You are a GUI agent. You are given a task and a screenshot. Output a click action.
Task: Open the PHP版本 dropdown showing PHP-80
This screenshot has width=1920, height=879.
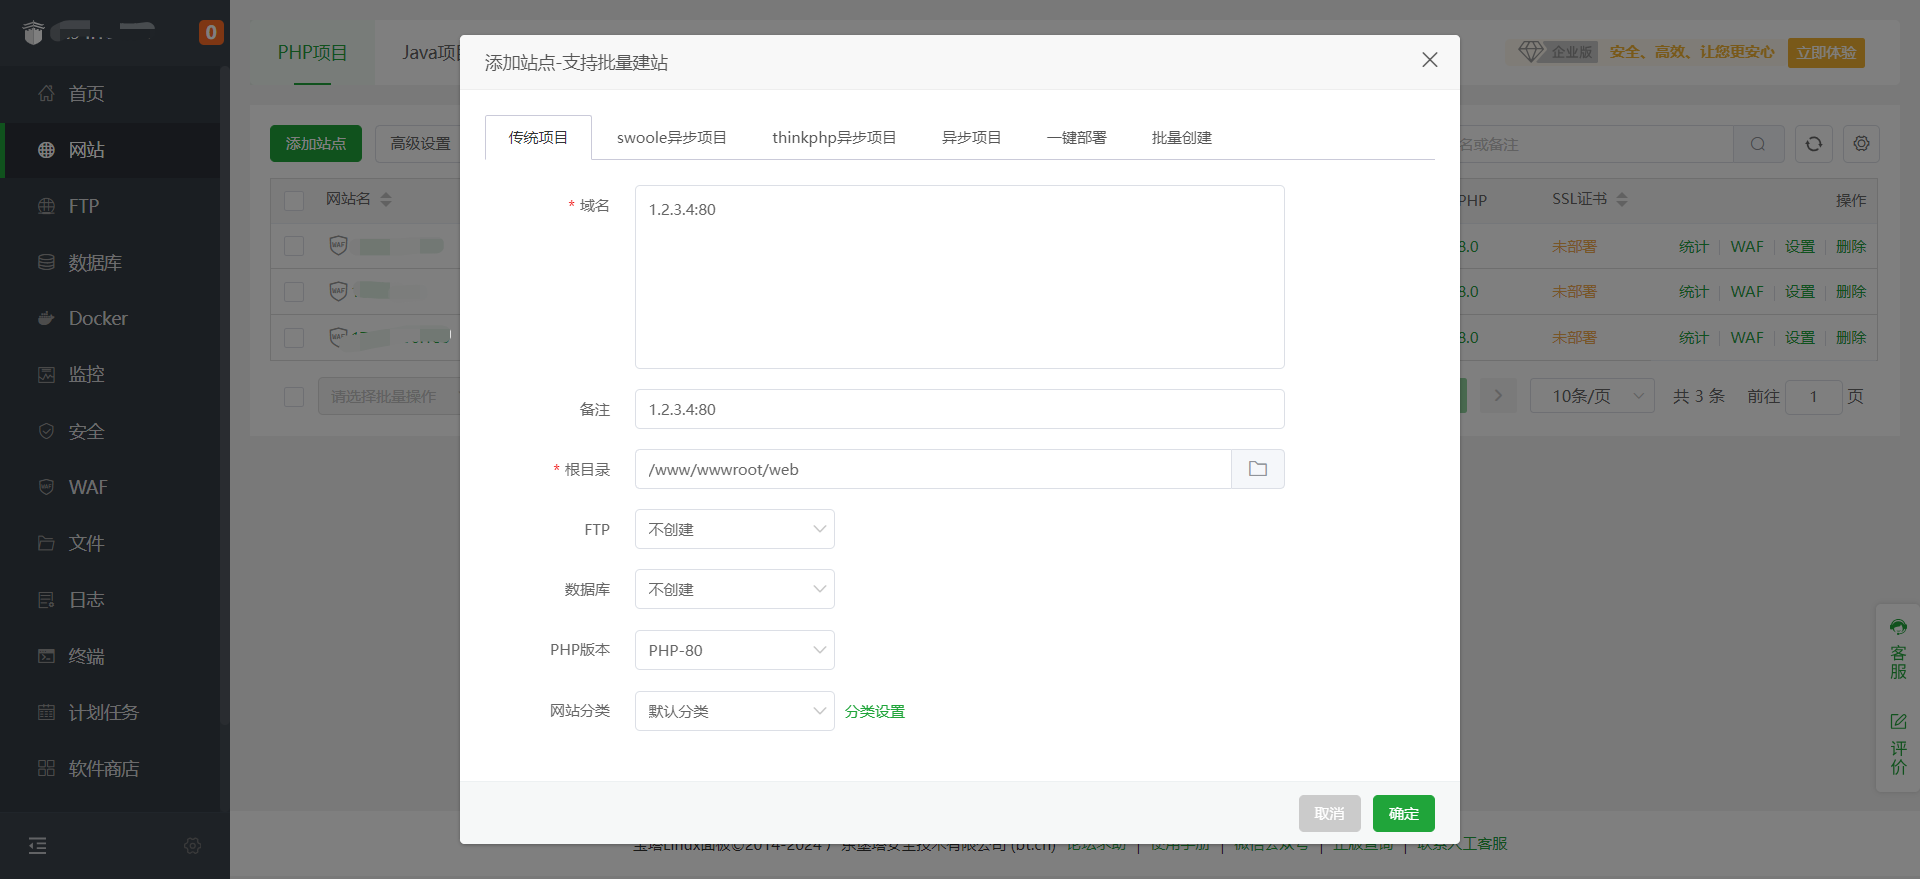pyautogui.click(x=734, y=650)
